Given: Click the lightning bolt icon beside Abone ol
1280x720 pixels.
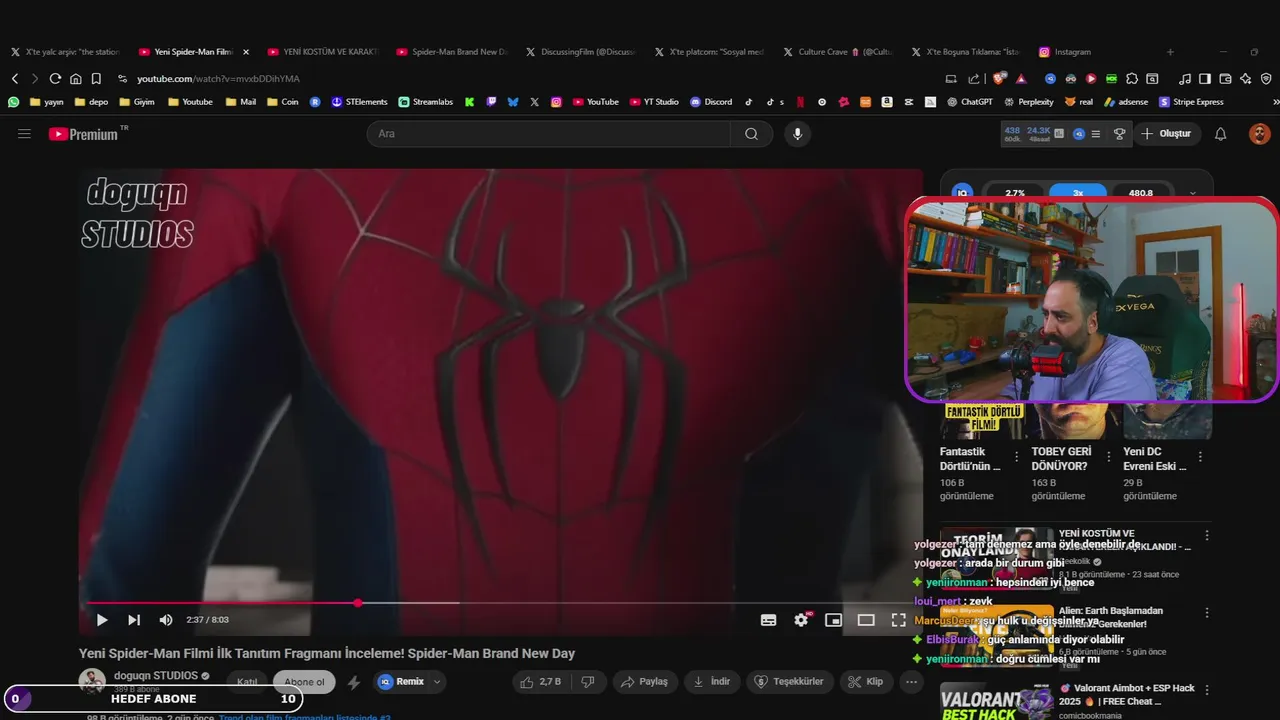Looking at the screenshot, I should click(354, 682).
